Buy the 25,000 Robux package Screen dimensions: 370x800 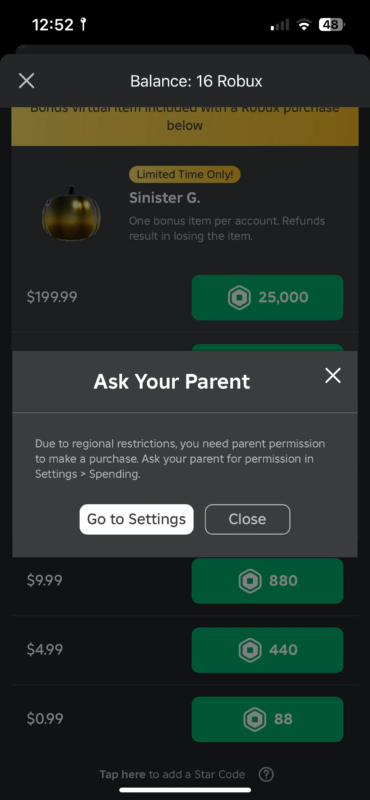267,297
